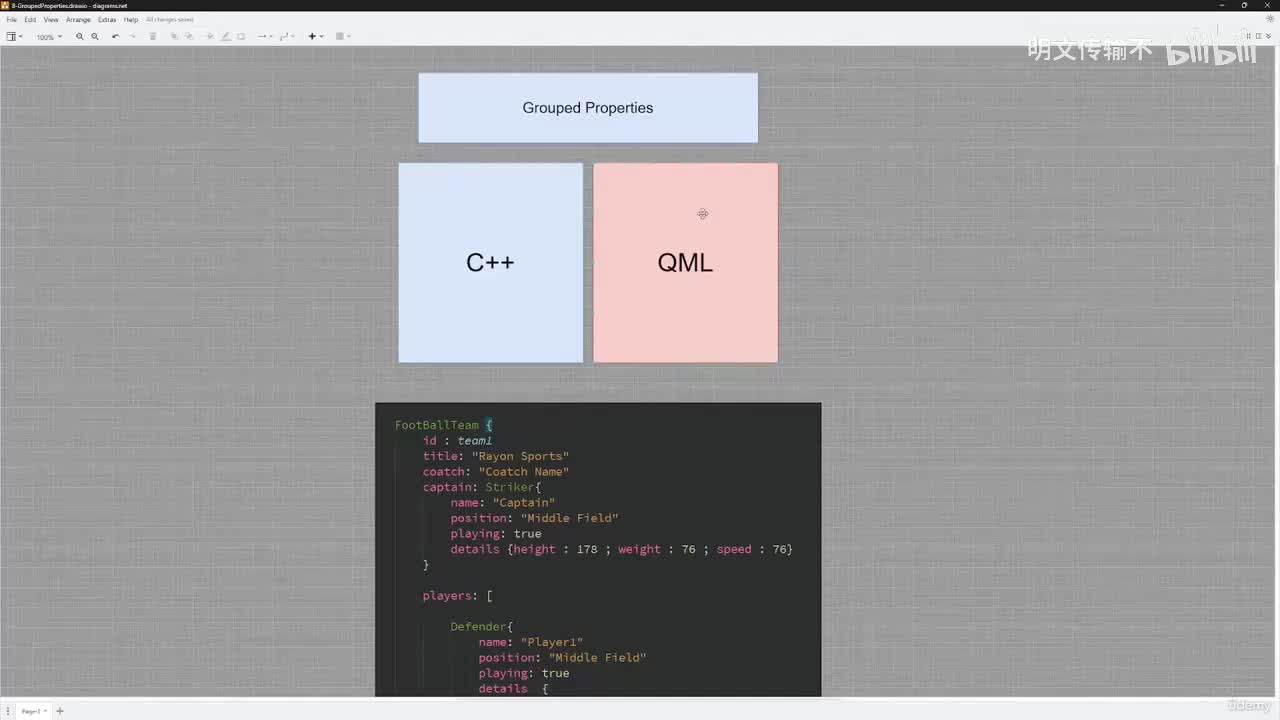Viewport: 1280px width, 720px height.
Task: Open the pages list menu icon
Action: (x=8, y=711)
